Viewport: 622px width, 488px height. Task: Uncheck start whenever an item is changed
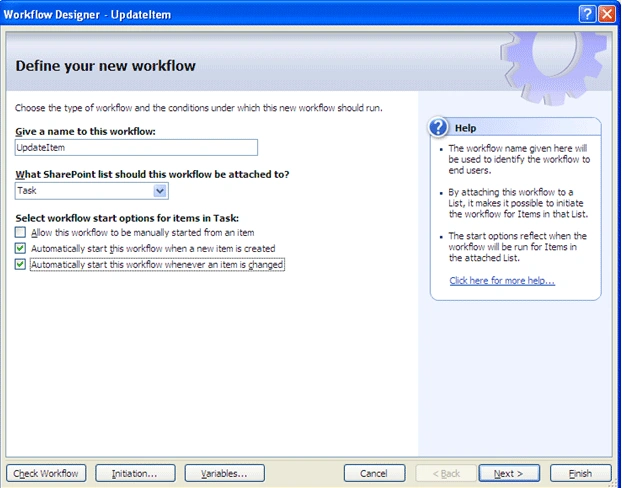[20, 264]
